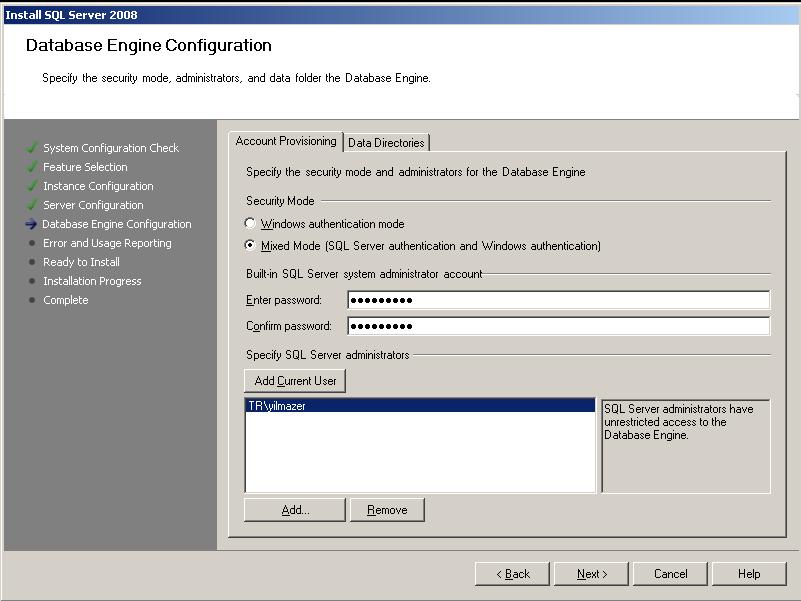Remove the selected administrator
Screen dimensions: 801x601
pos(387,510)
